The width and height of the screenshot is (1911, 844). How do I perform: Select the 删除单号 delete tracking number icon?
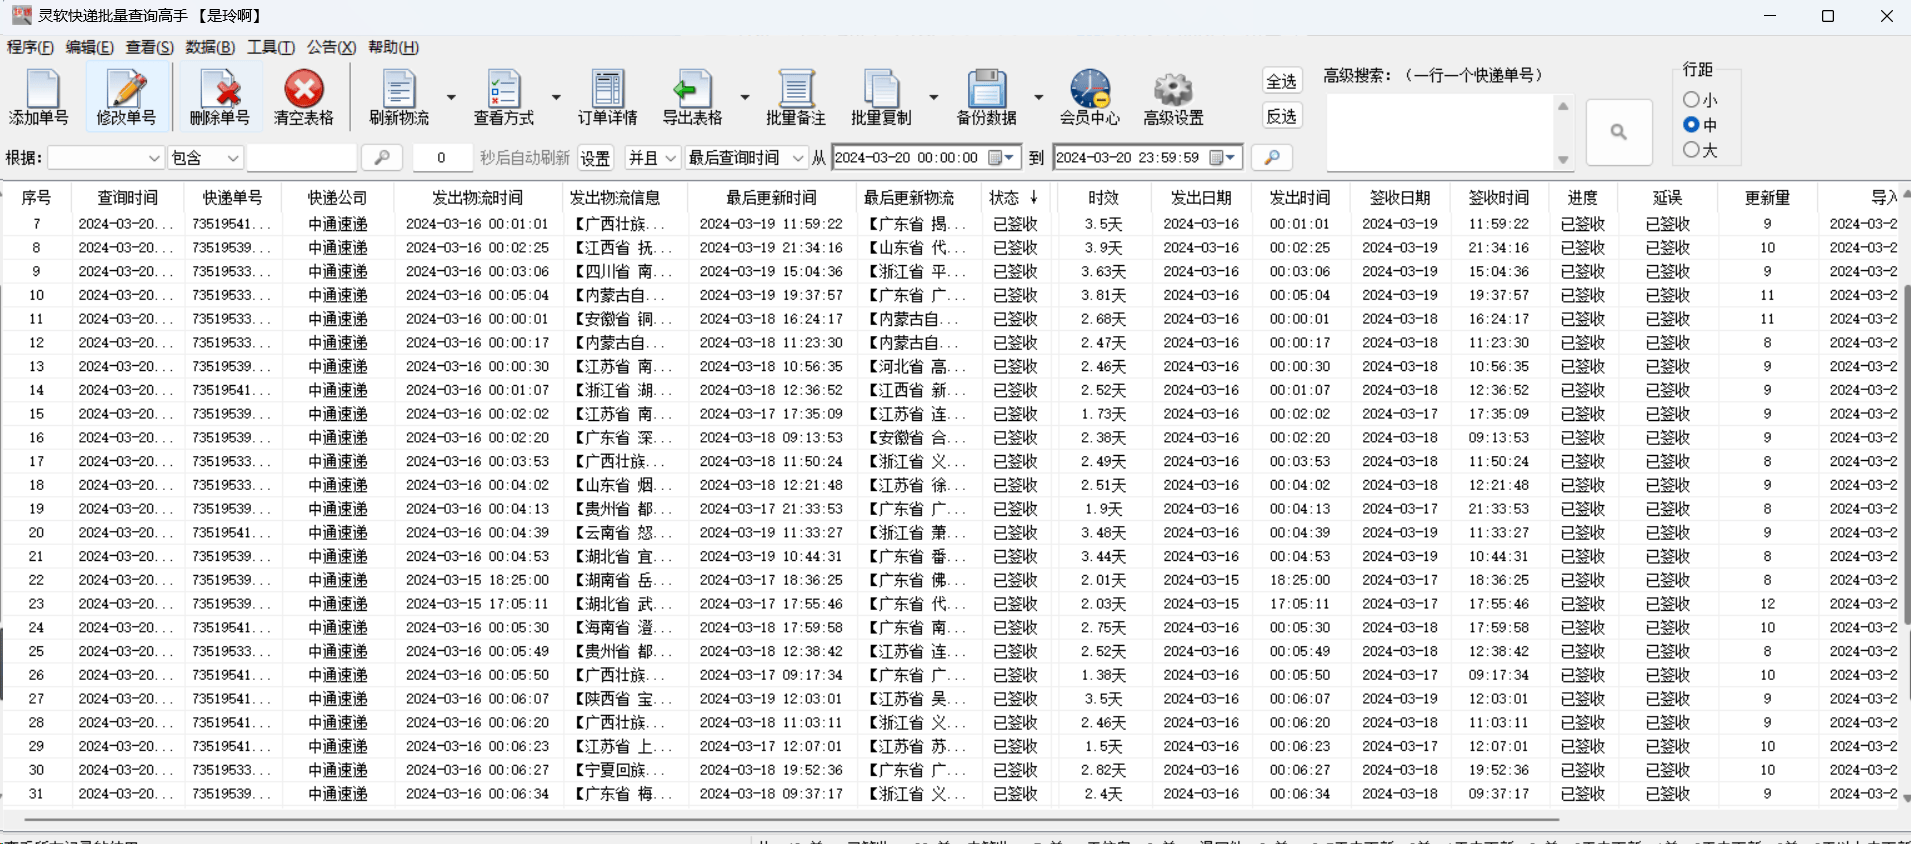(220, 97)
